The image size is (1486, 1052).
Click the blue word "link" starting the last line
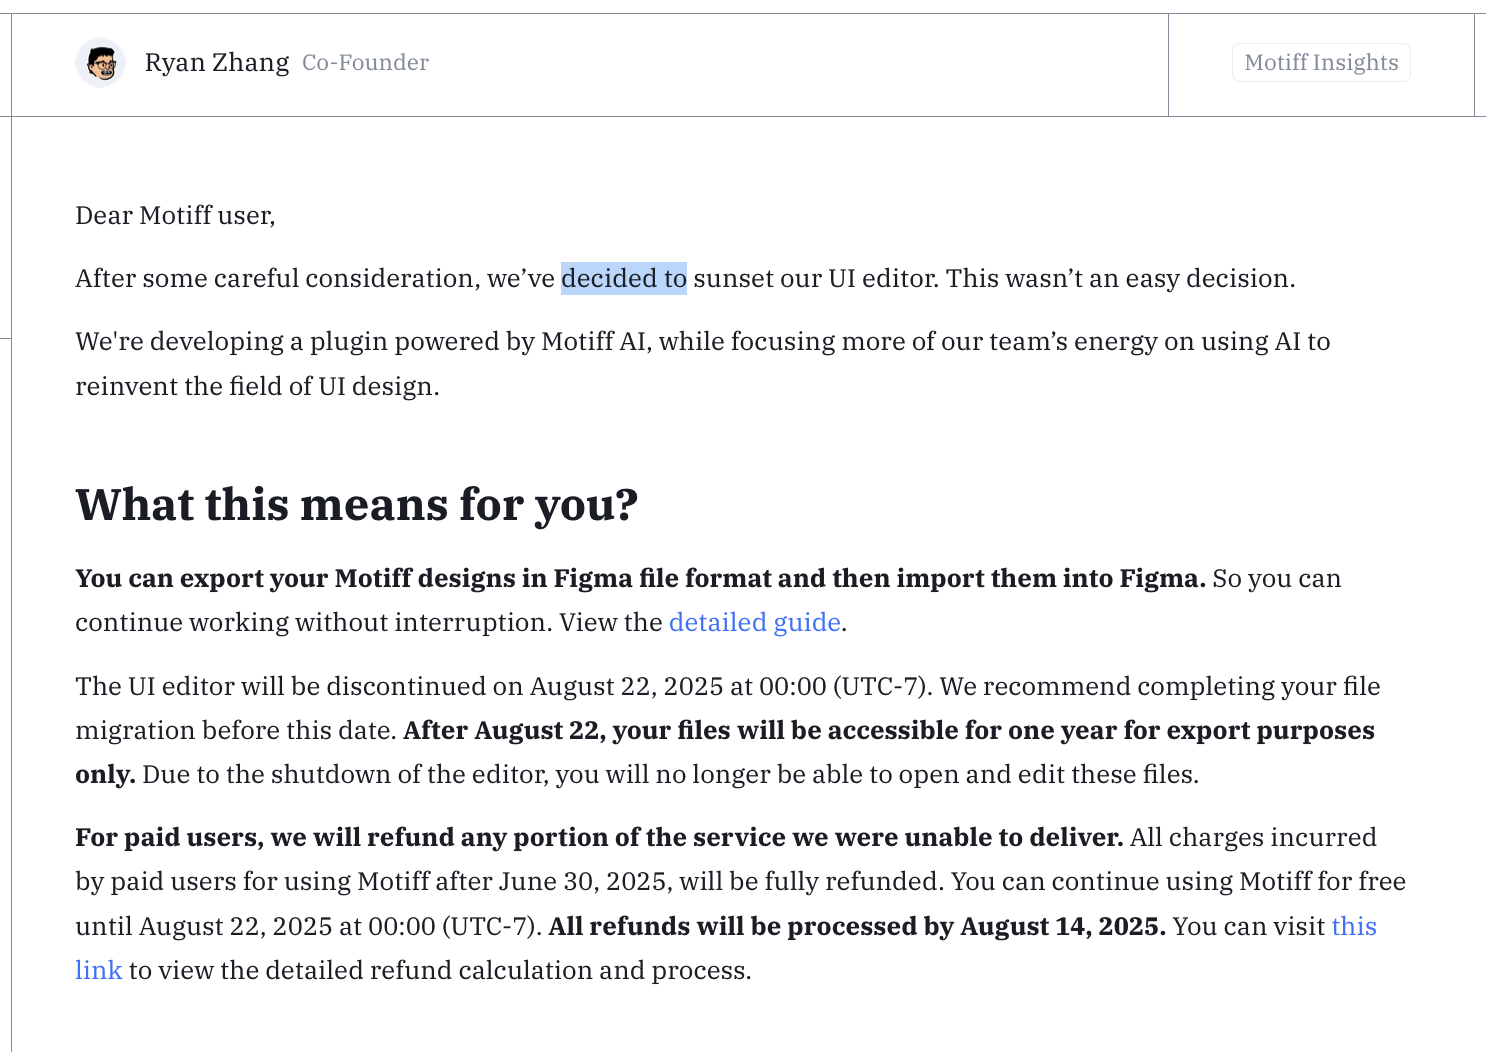pyautogui.click(x=99, y=971)
